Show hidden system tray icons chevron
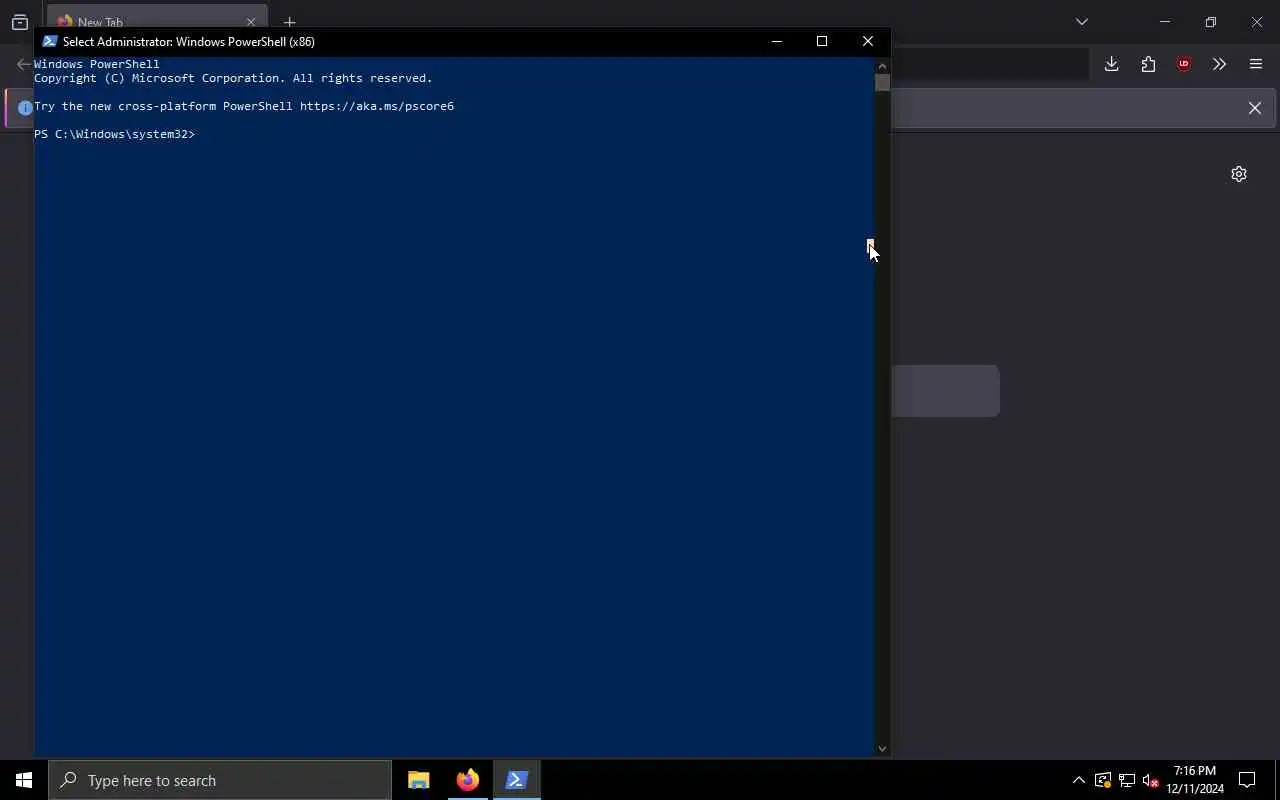This screenshot has width=1280, height=800. tap(1079, 780)
